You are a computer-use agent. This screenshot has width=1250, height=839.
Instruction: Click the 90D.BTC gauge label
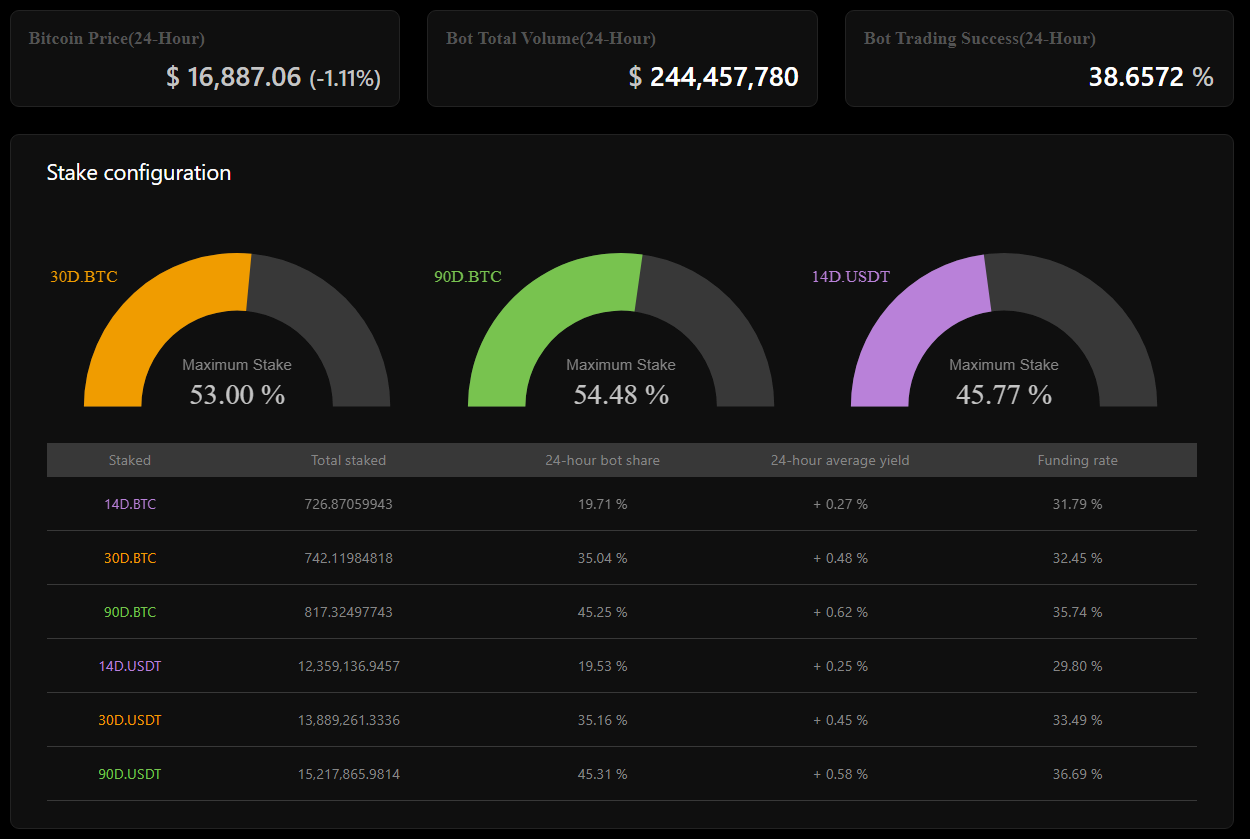pyautogui.click(x=468, y=277)
